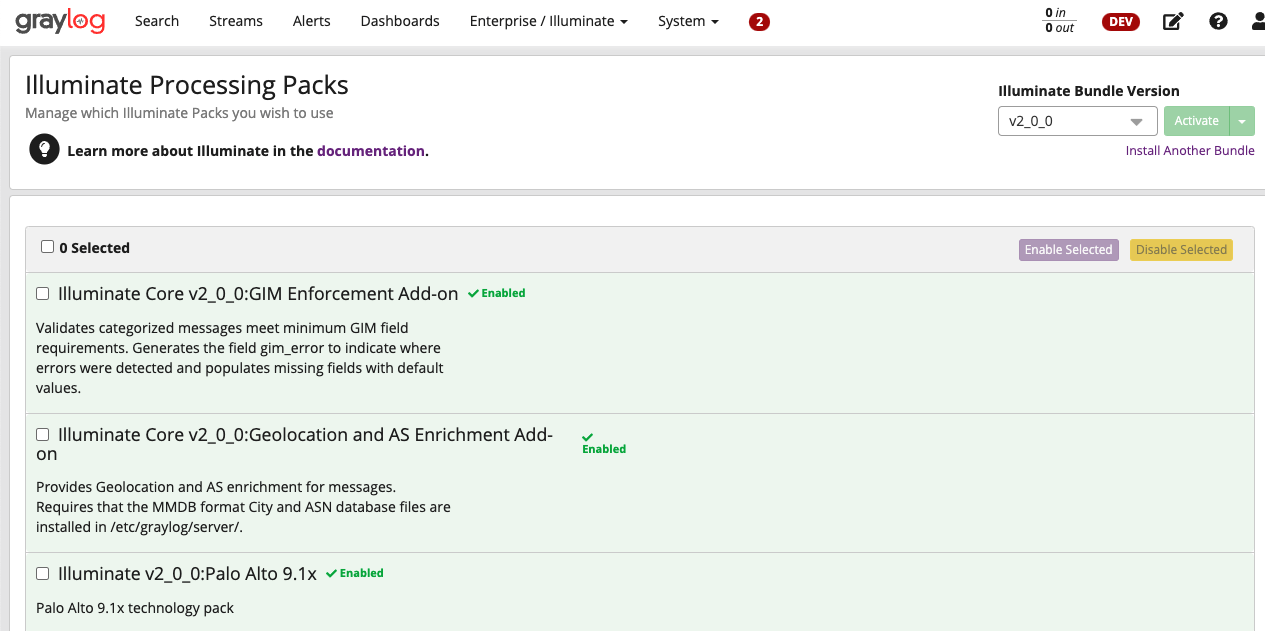Check the Geolocation and AS Enrichment pack

click(x=42, y=435)
